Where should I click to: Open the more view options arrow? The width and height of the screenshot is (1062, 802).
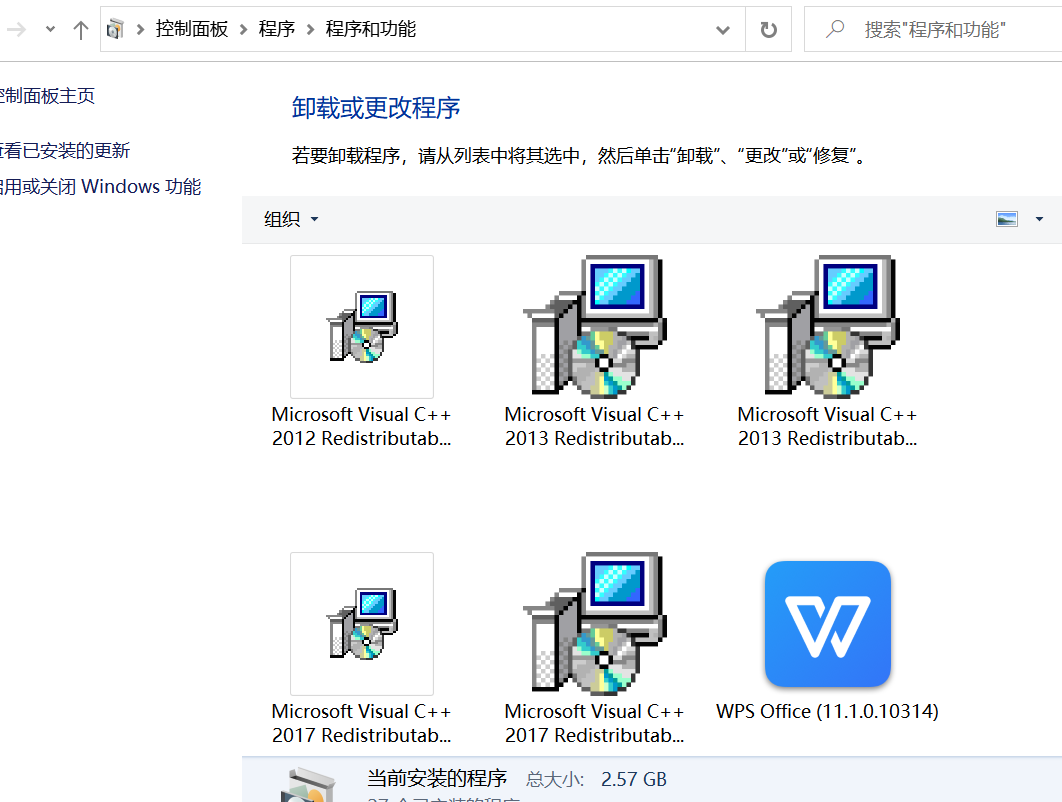pyautogui.click(x=1039, y=219)
